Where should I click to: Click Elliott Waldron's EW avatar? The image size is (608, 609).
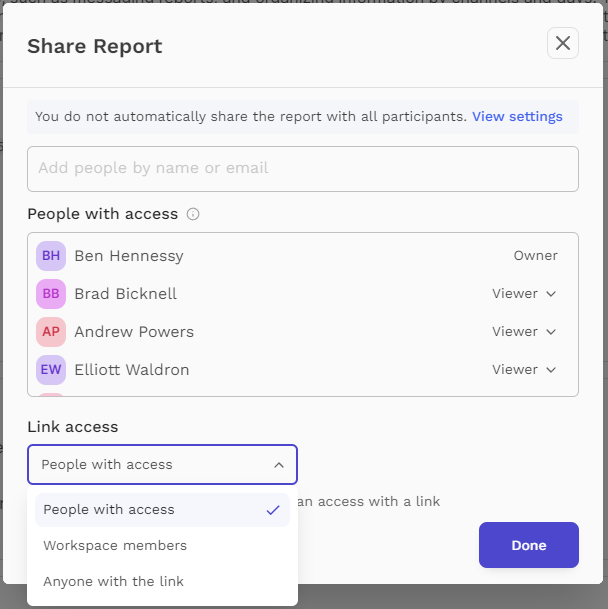[51, 370]
